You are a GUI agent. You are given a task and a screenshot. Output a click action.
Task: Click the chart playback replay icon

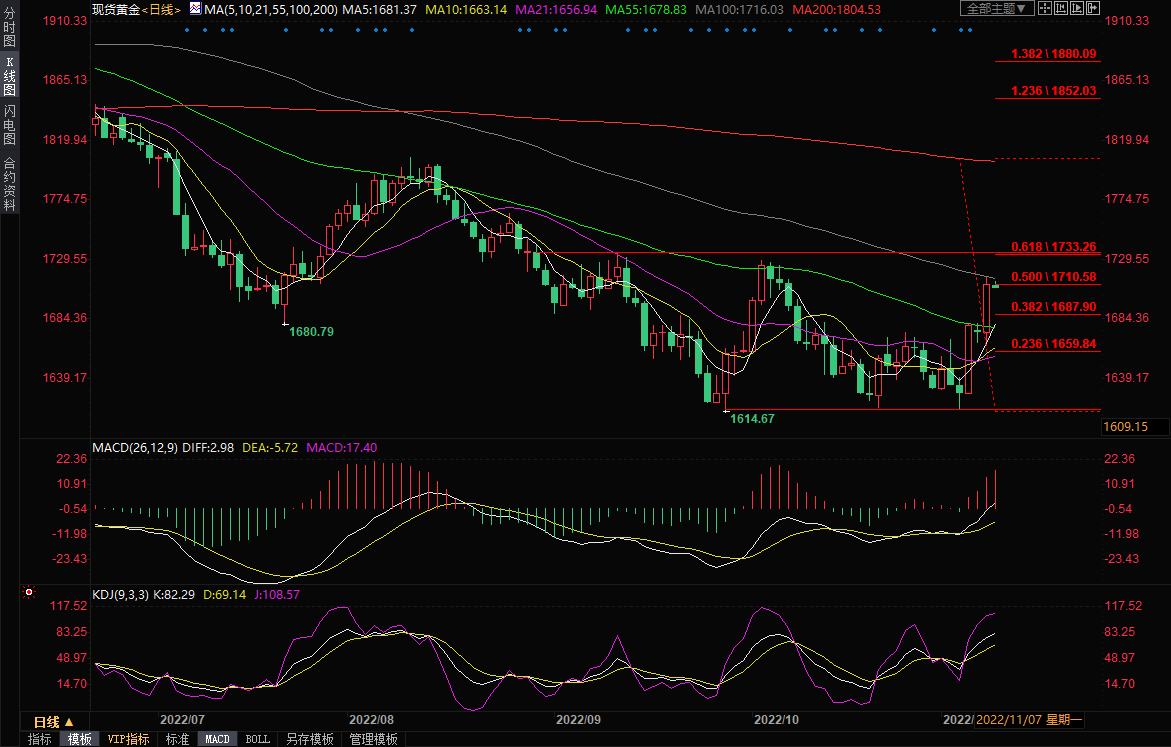point(1077,8)
